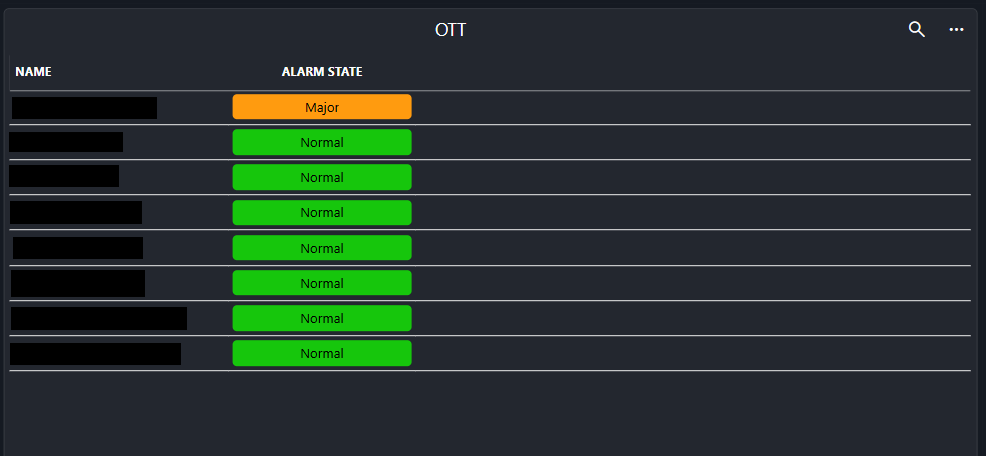
Task: Select the first green Normal badge
Action: (321, 142)
